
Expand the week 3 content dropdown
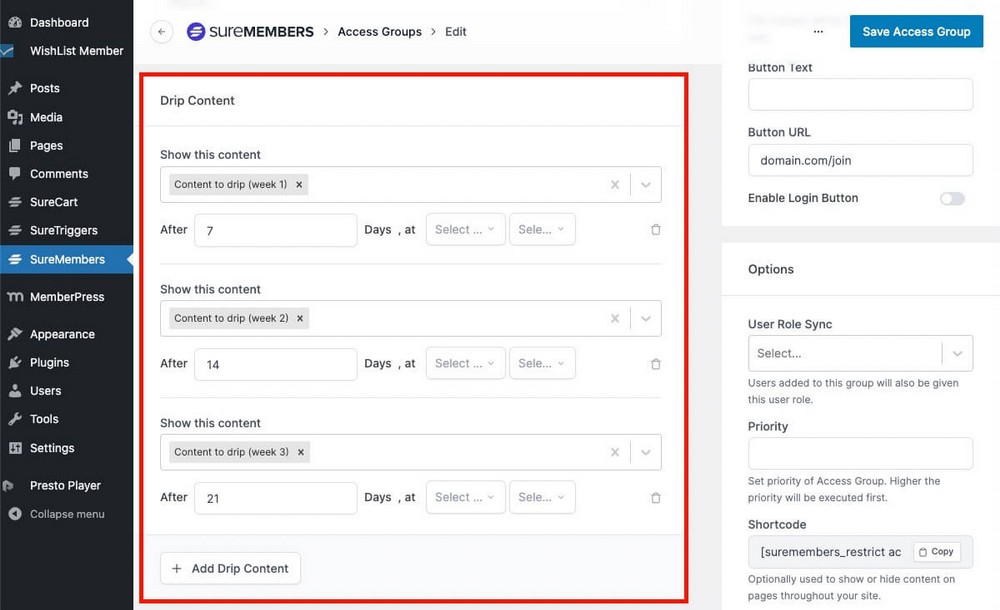(645, 452)
